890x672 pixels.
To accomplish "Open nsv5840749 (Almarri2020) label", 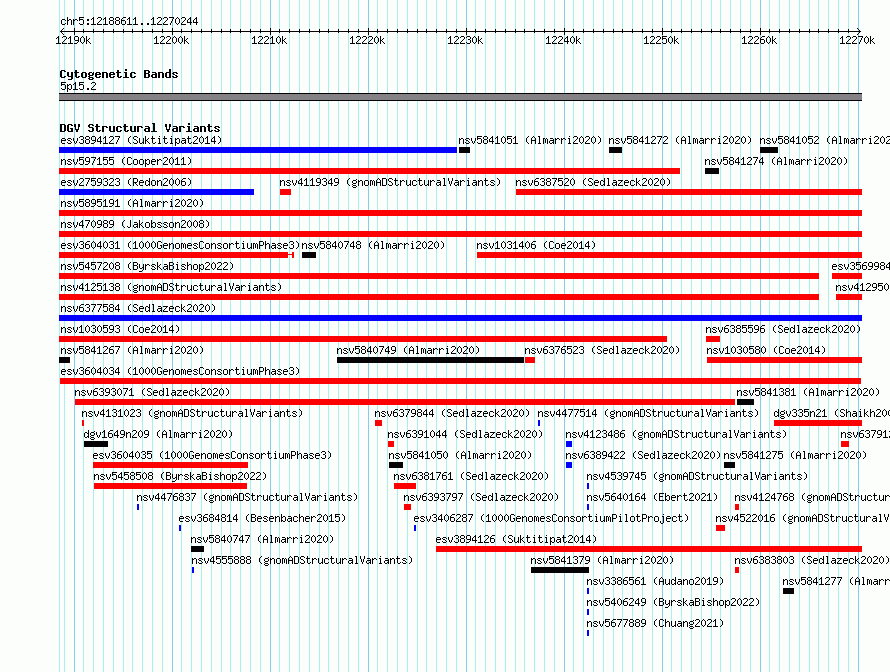I will [408, 350].
